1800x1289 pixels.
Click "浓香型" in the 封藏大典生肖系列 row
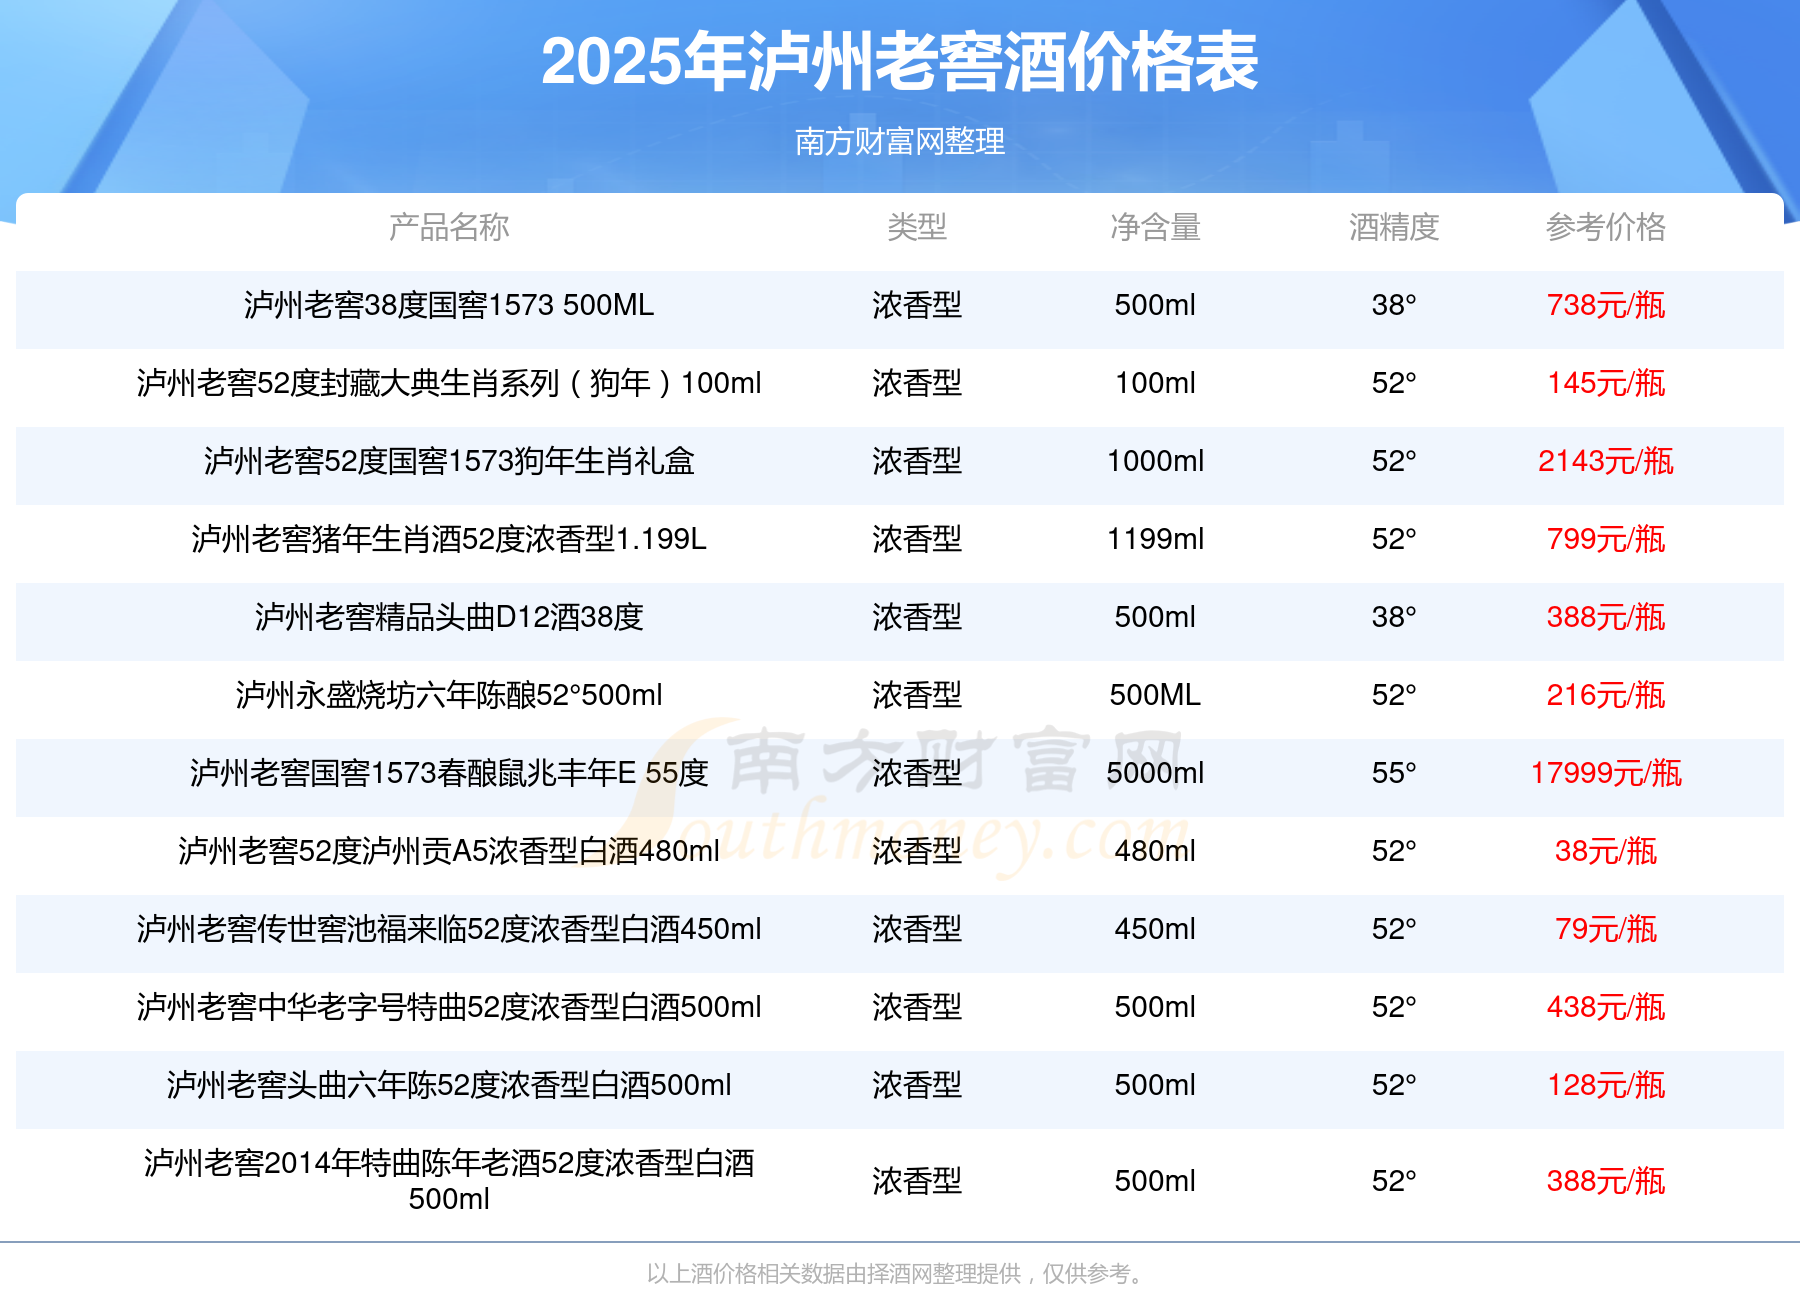click(917, 383)
